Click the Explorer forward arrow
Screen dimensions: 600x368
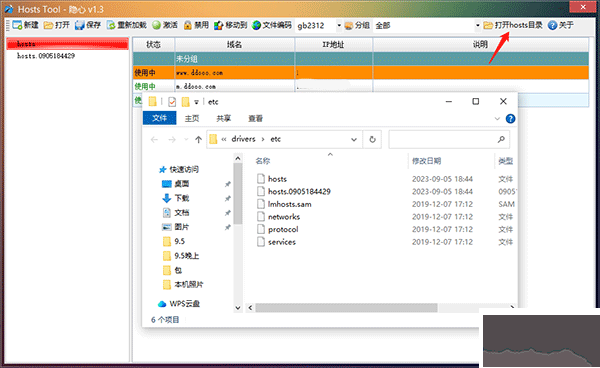(x=172, y=140)
